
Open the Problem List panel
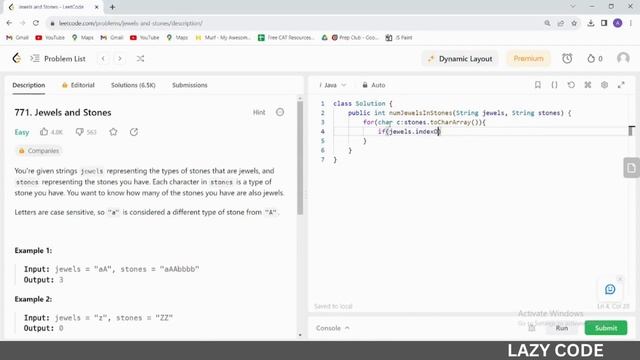[x=58, y=59]
